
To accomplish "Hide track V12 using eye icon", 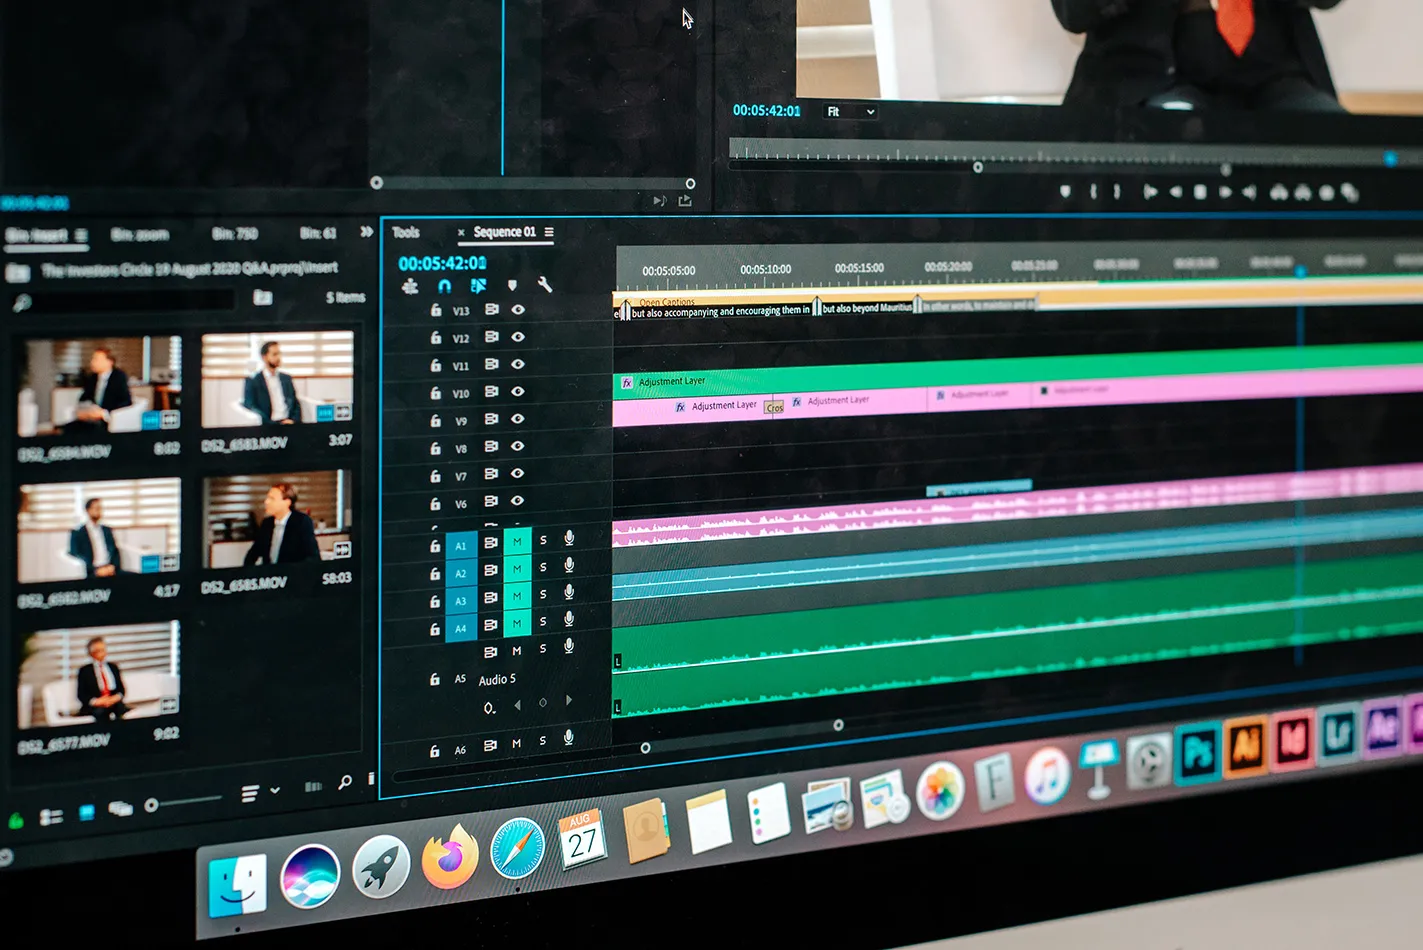I will pyautogui.click(x=518, y=337).
